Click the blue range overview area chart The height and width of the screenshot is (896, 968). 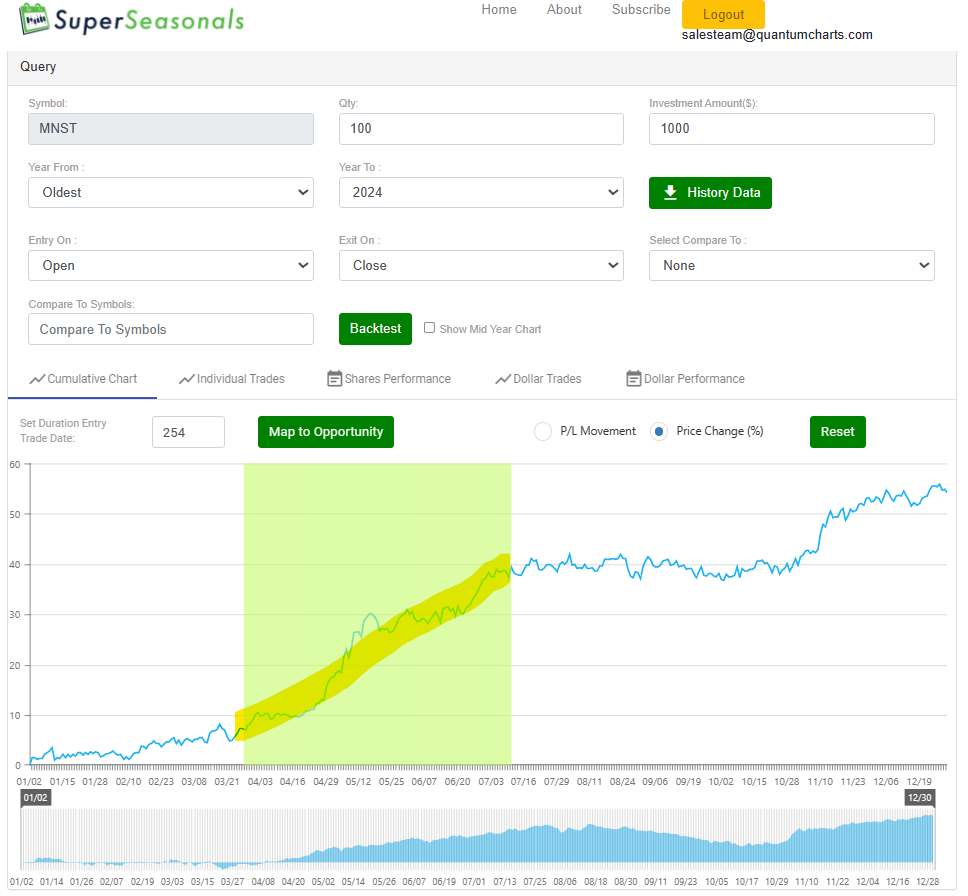point(477,839)
